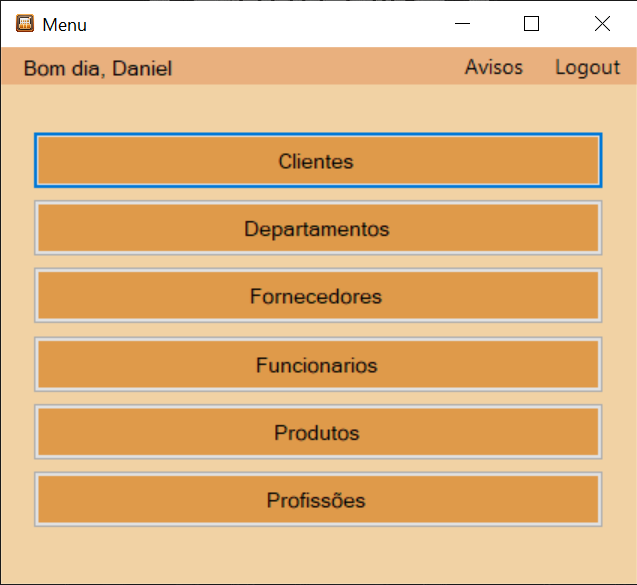Image resolution: width=637 pixels, height=585 pixels.
Task: Launch the Produtos section
Action: (318, 432)
